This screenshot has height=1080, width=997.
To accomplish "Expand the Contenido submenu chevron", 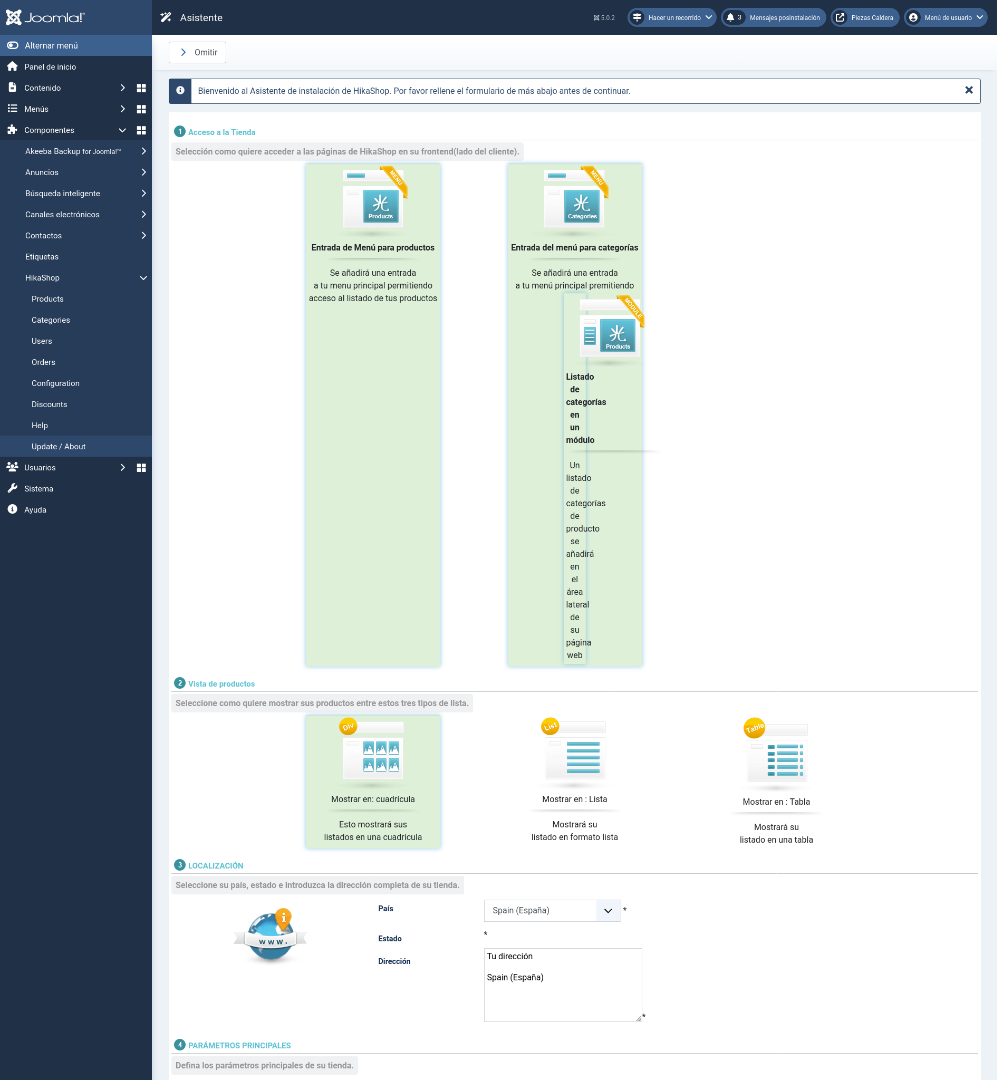I will (123, 88).
